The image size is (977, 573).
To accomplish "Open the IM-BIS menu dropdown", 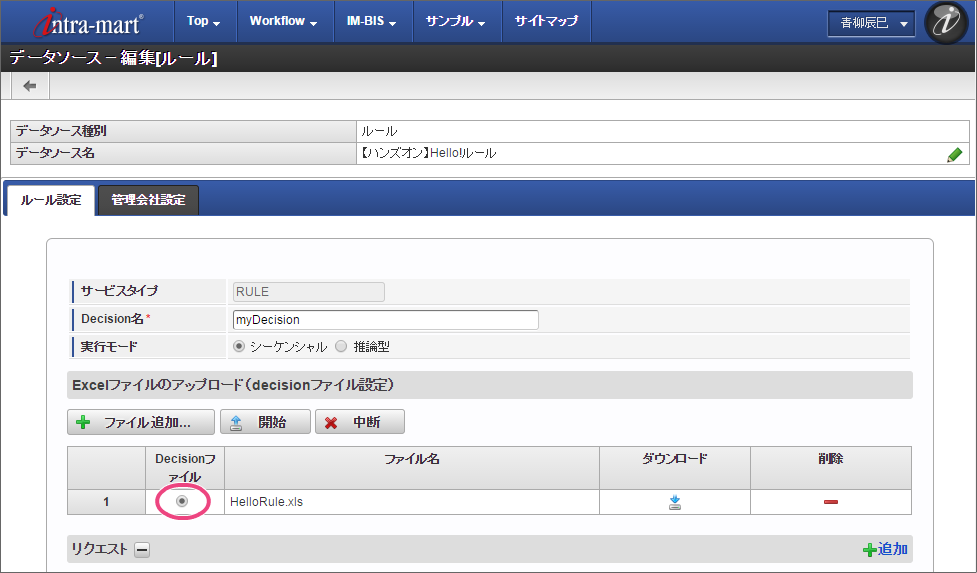I will point(373,21).
